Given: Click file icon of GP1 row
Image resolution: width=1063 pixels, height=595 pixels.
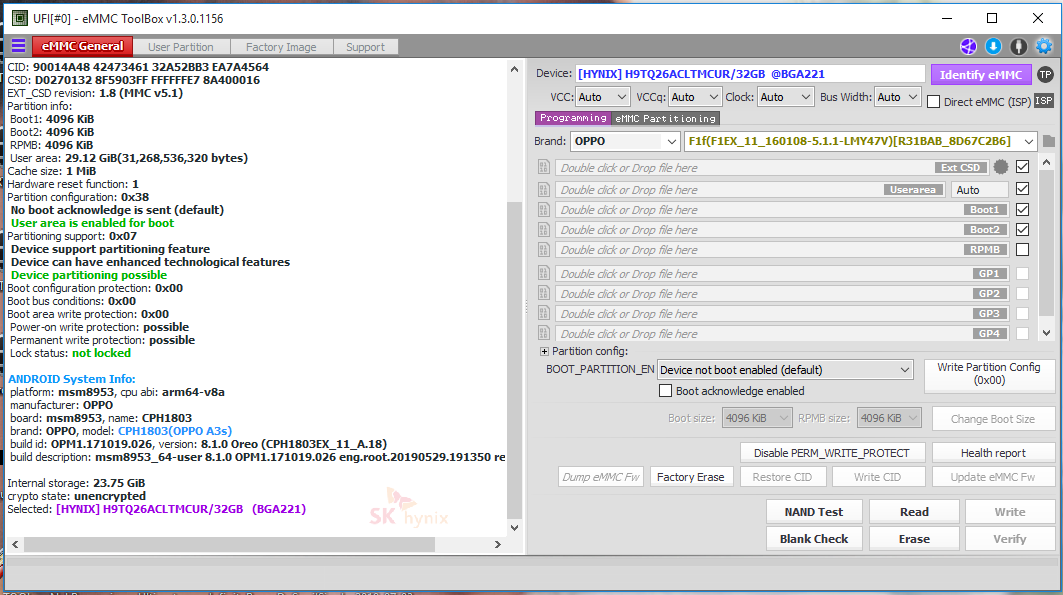Looking at the screenshot, I should point(543,273).
